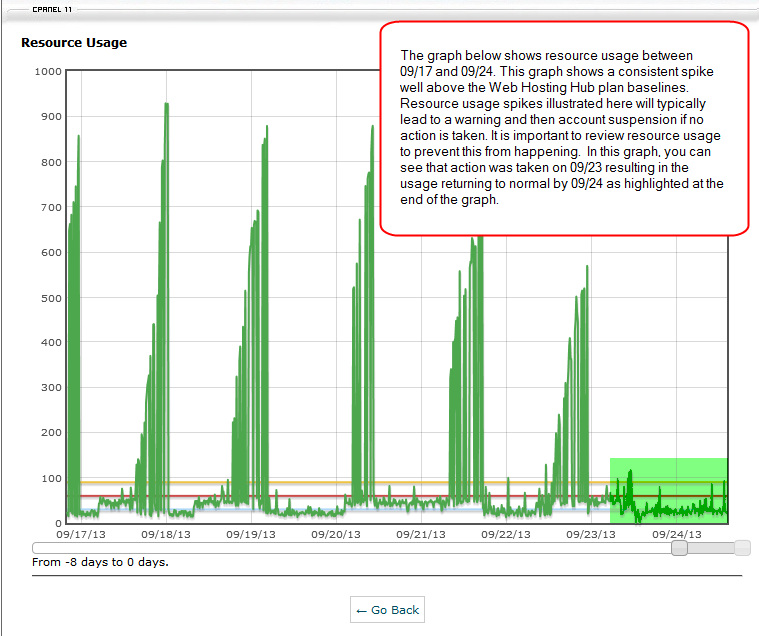Click the left handle of the date range slider
This screenshot has width=759, height=636.
[679, 548]
